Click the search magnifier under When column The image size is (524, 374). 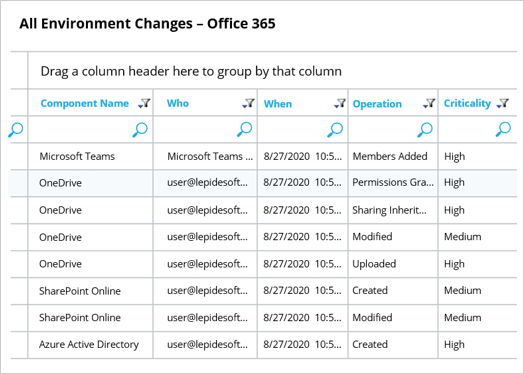(335, 130)
